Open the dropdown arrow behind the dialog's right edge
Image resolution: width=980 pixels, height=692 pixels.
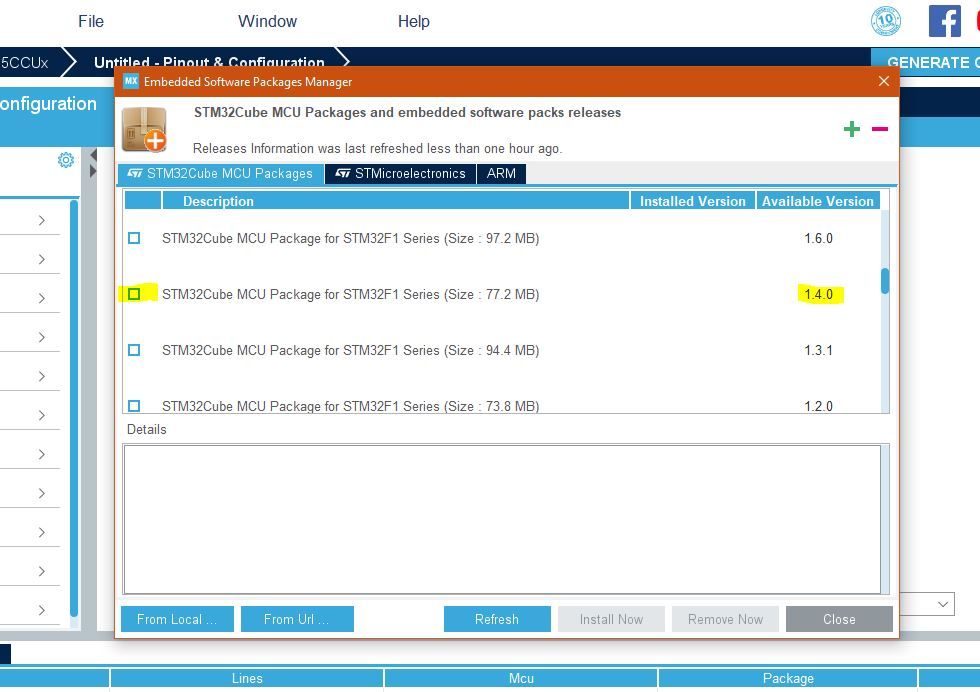[942, 604]
